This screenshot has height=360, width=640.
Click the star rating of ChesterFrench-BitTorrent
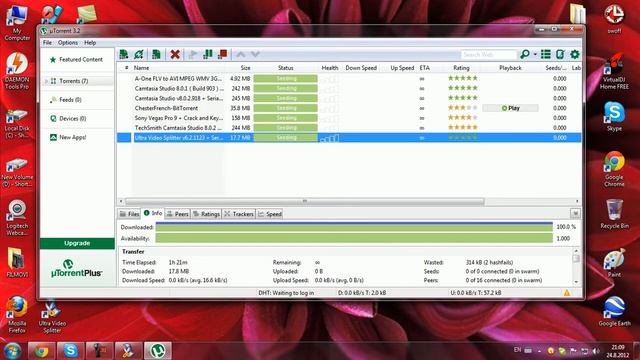[x=463, y=108]
